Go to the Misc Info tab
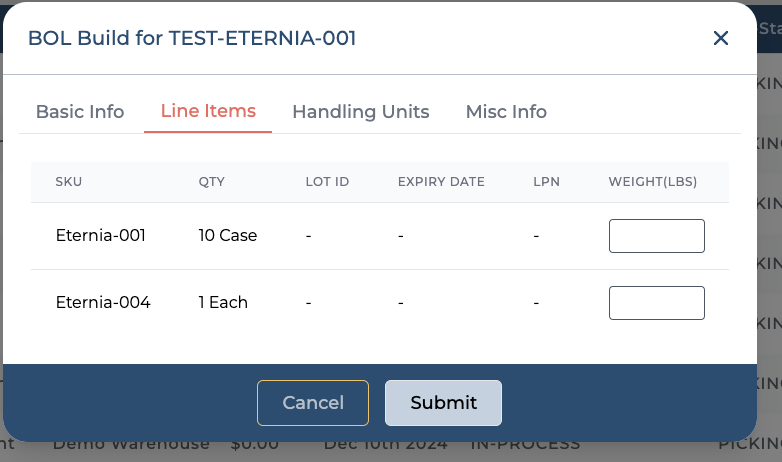This screenshot has height=462, width=782. (506, 112)
